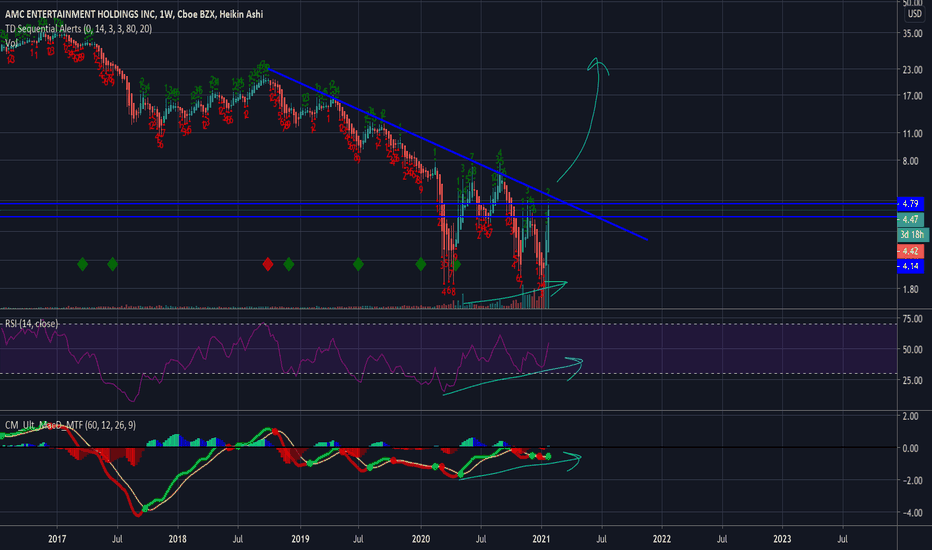Click the Vol indicator label

tap(11, 43)
